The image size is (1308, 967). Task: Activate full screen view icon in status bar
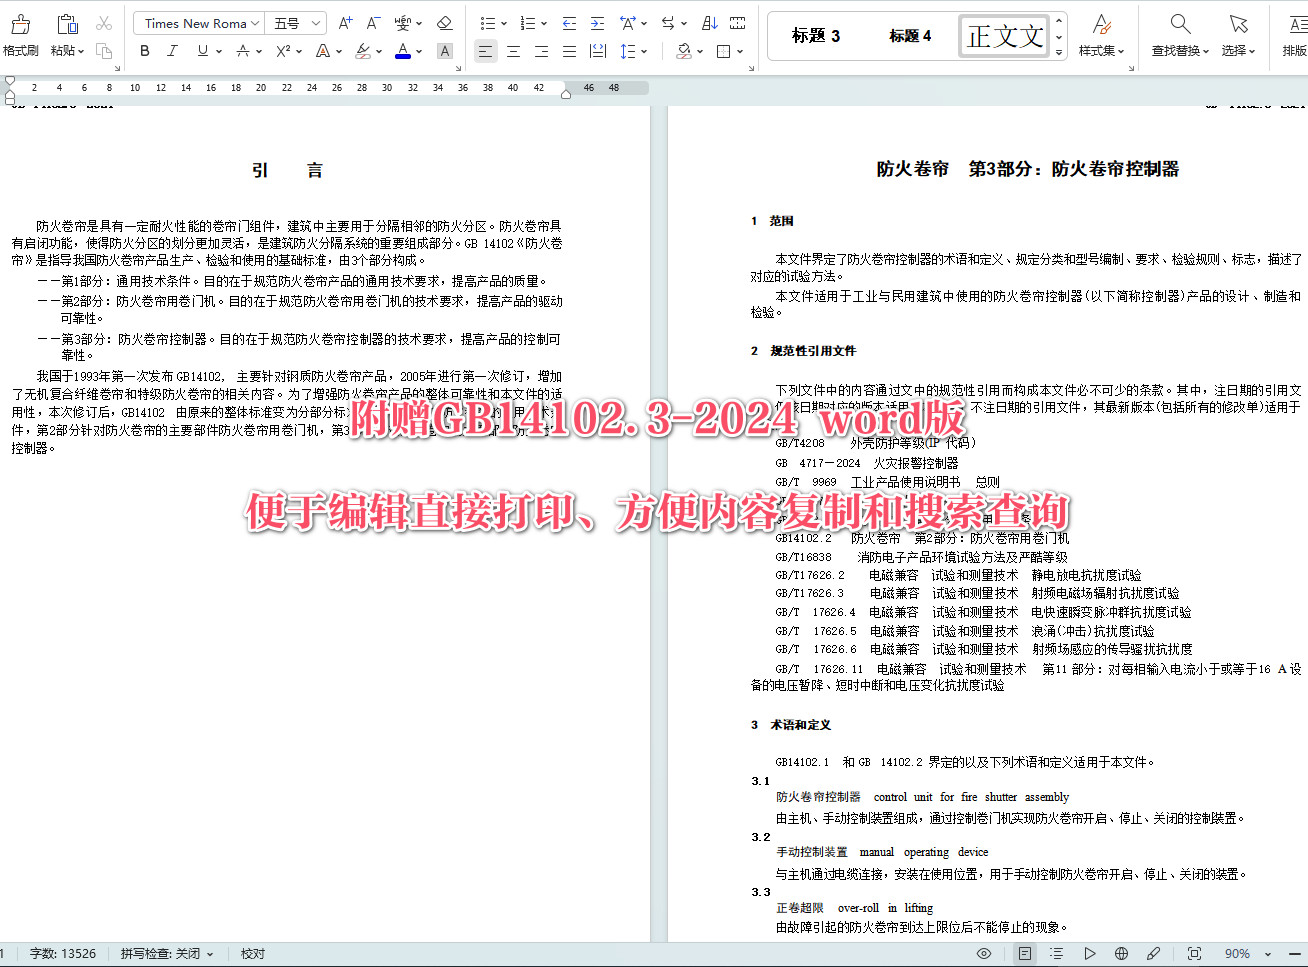click(x=1193, y=953)
